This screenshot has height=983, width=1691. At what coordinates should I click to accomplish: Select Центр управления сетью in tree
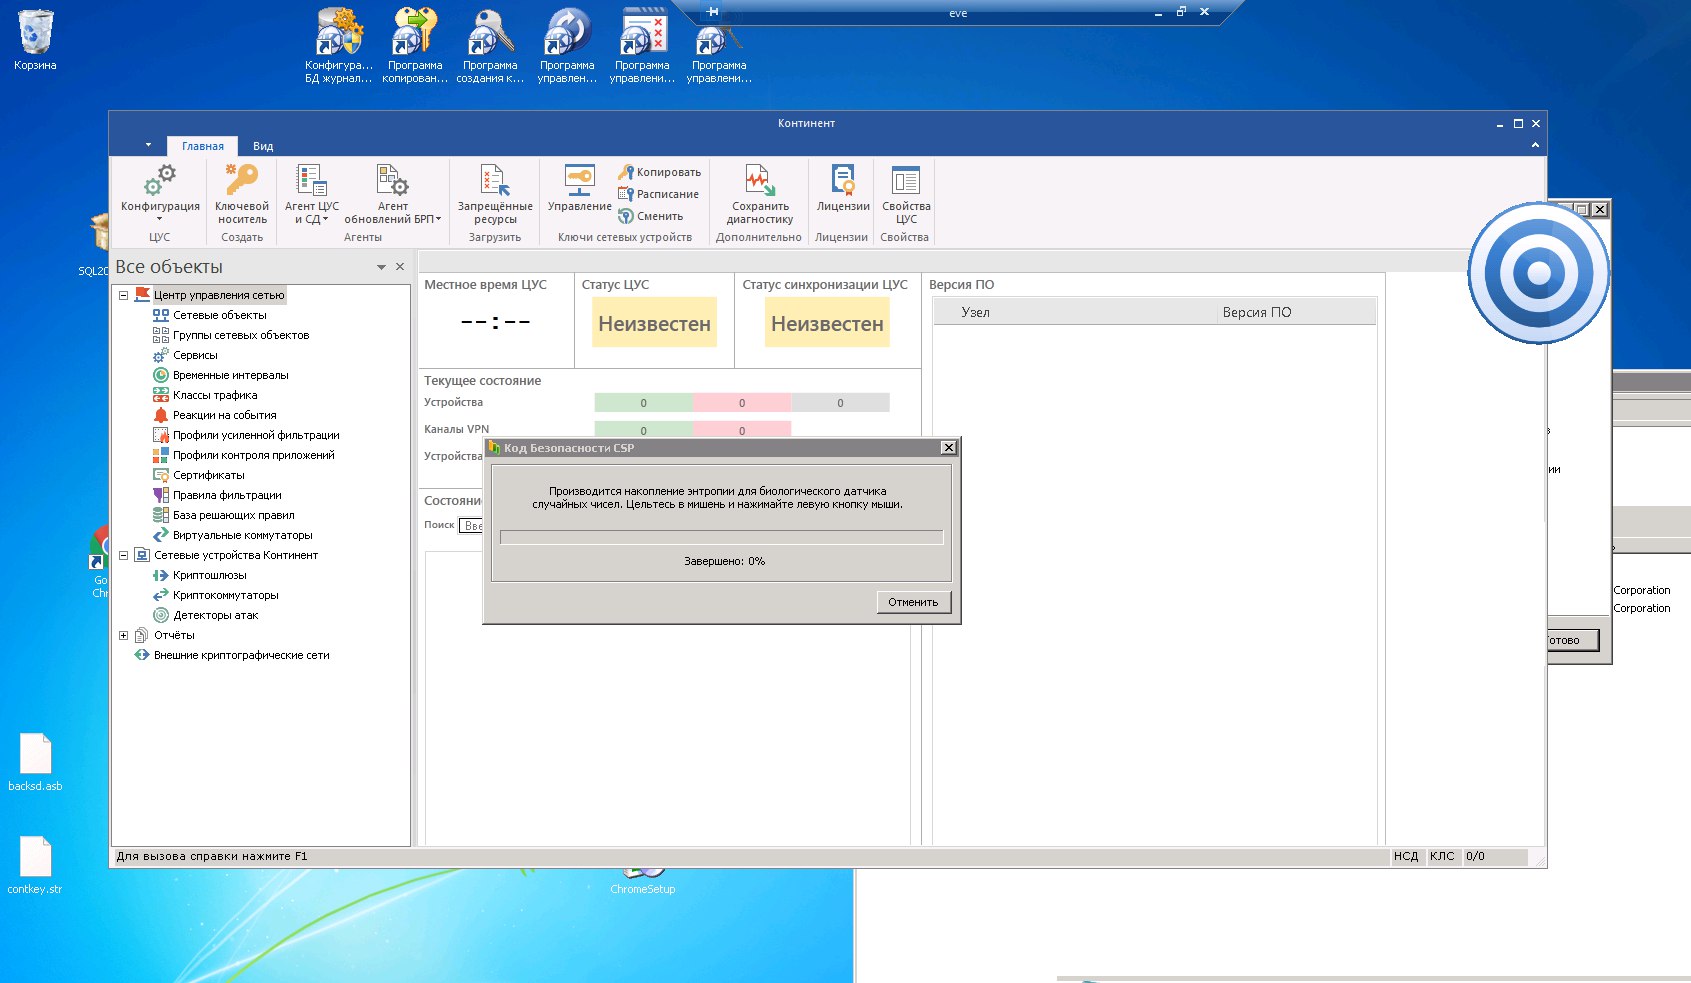(219, 295)
